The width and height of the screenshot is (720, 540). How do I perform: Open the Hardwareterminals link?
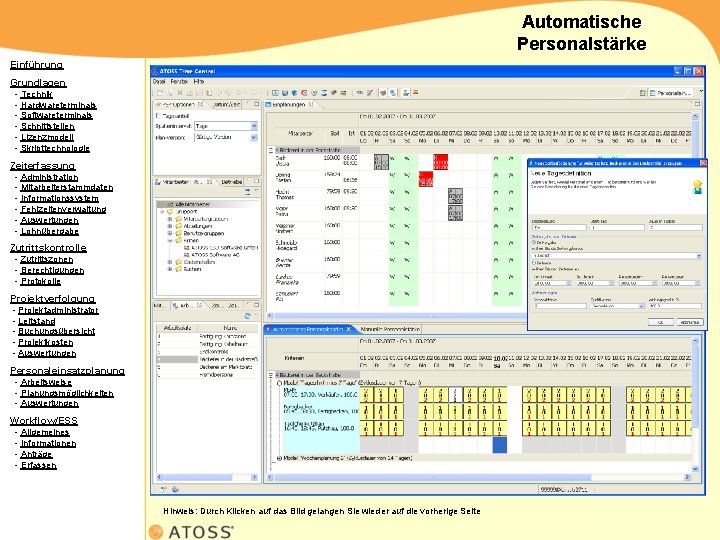[x=58, y=105]
